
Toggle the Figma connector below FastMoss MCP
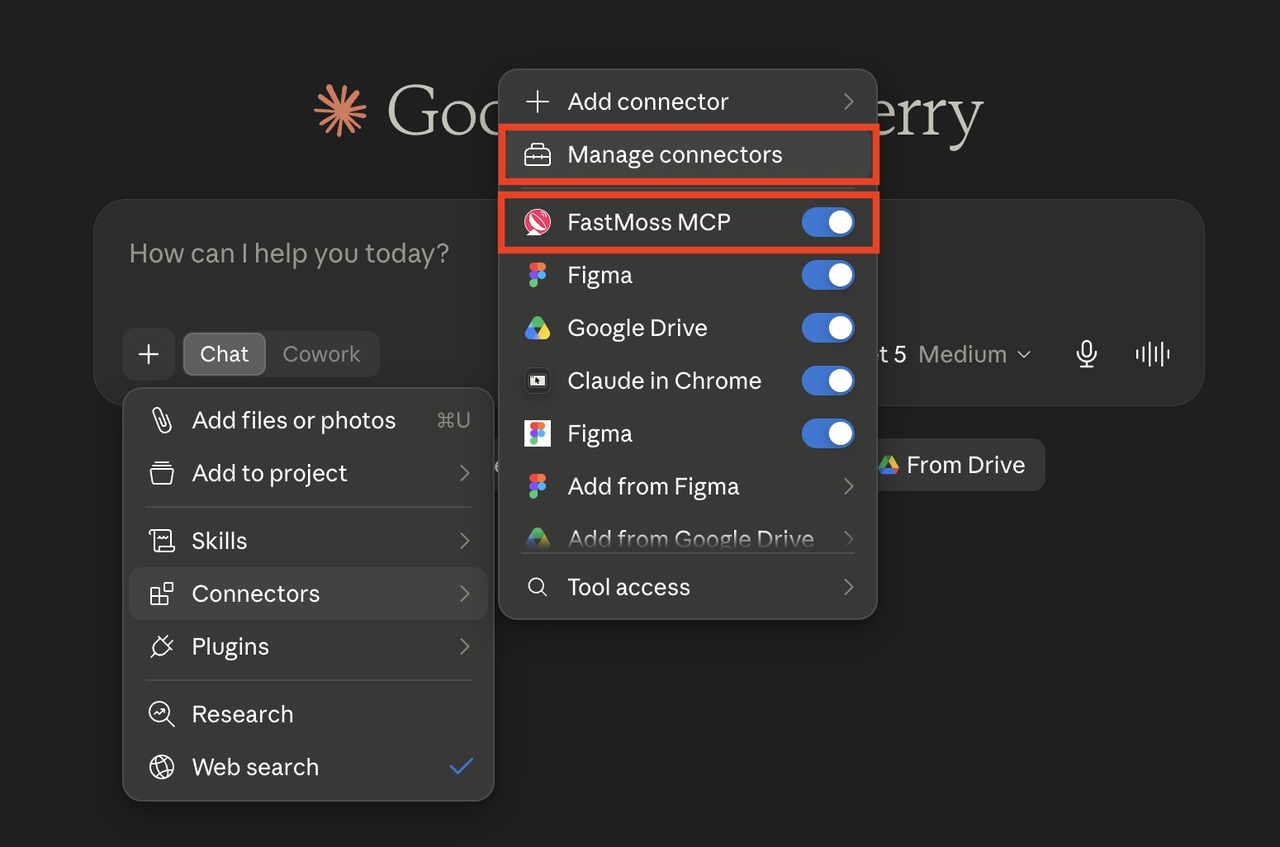(828, 275)
